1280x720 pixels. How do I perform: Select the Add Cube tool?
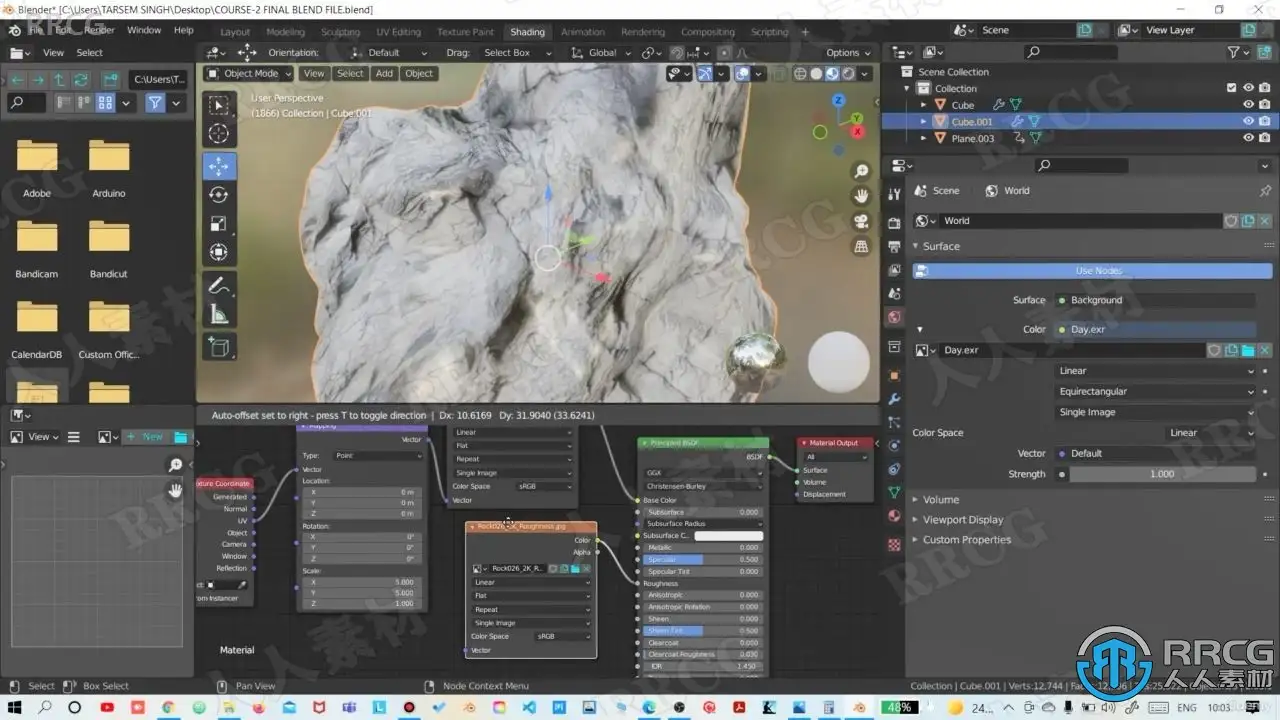tap(219, 347)
